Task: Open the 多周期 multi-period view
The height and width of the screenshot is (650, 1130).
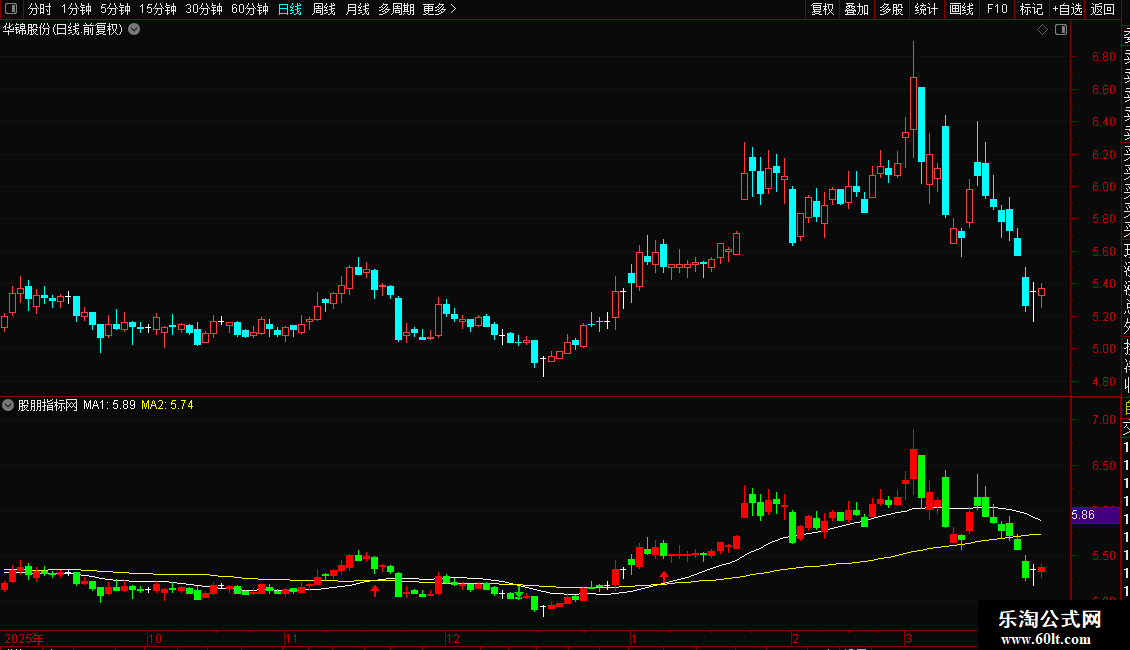Action: [x=396, y=9]
